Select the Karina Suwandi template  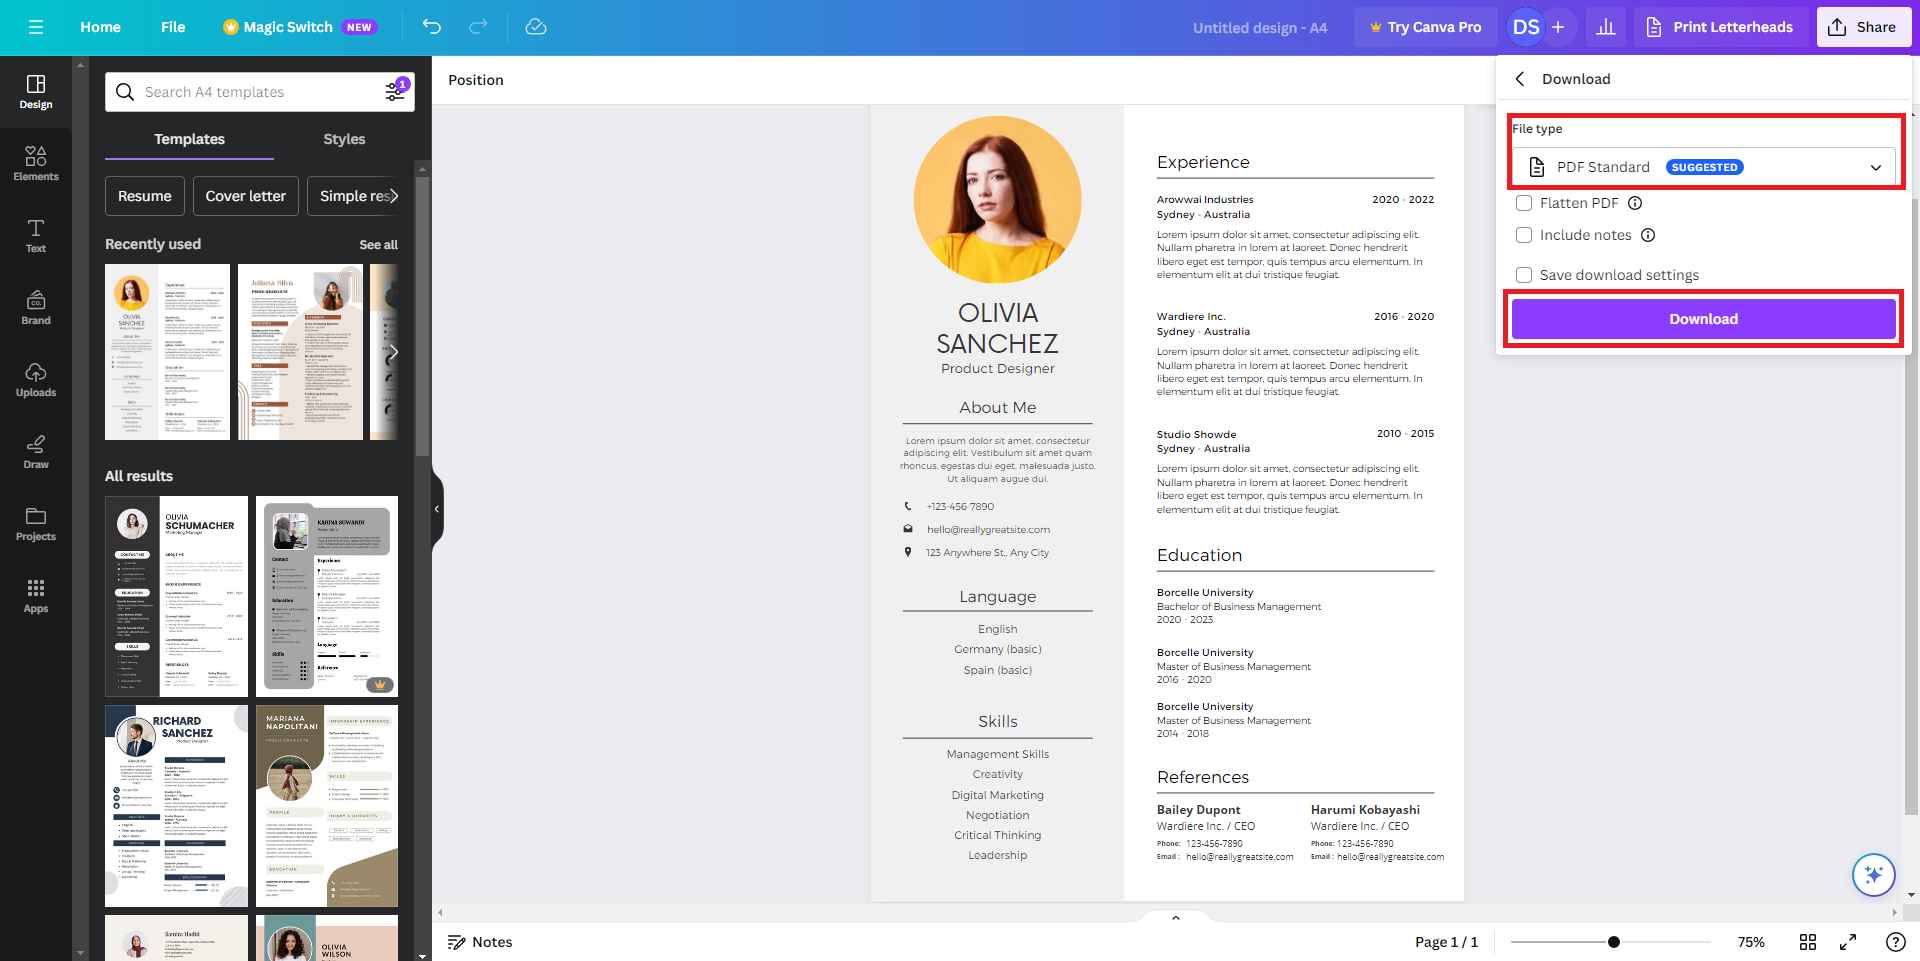coord(327,596)
